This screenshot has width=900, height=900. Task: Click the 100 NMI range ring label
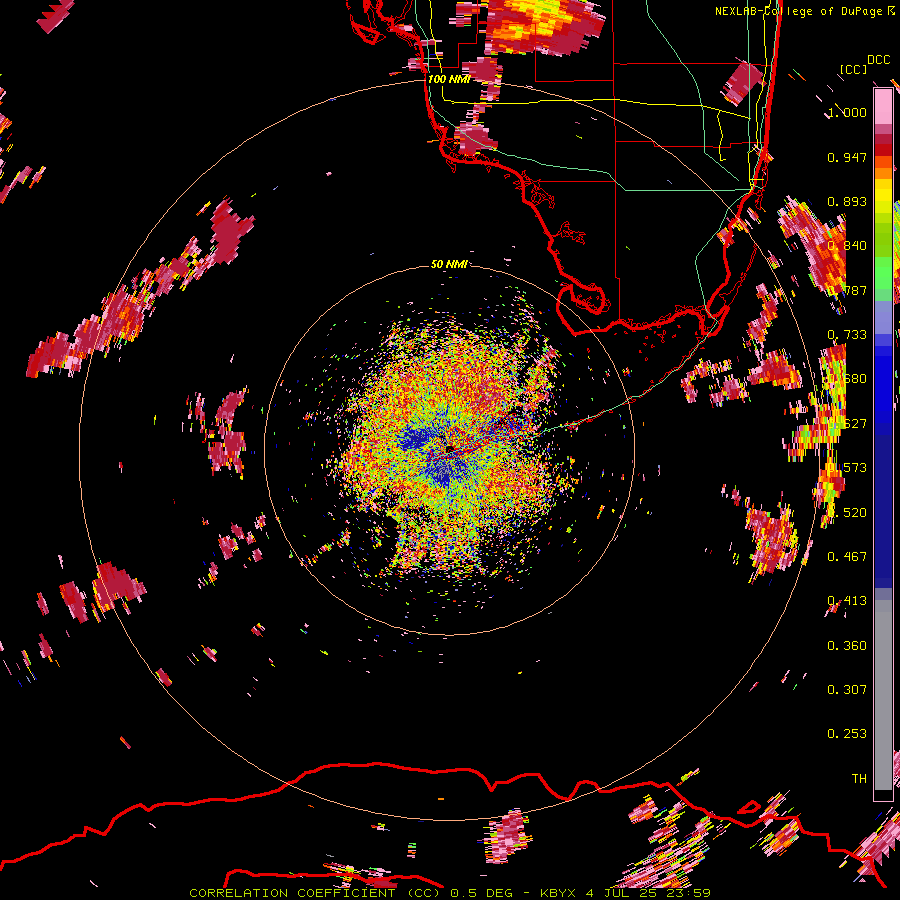[449, 79]
